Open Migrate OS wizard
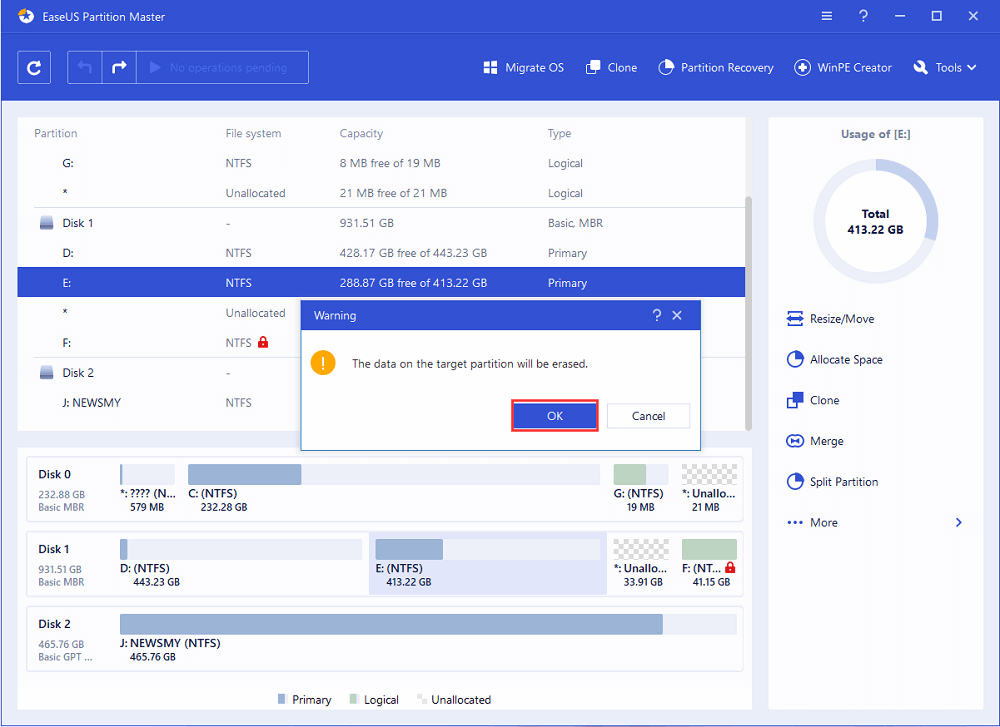 [x=524, y=68]
